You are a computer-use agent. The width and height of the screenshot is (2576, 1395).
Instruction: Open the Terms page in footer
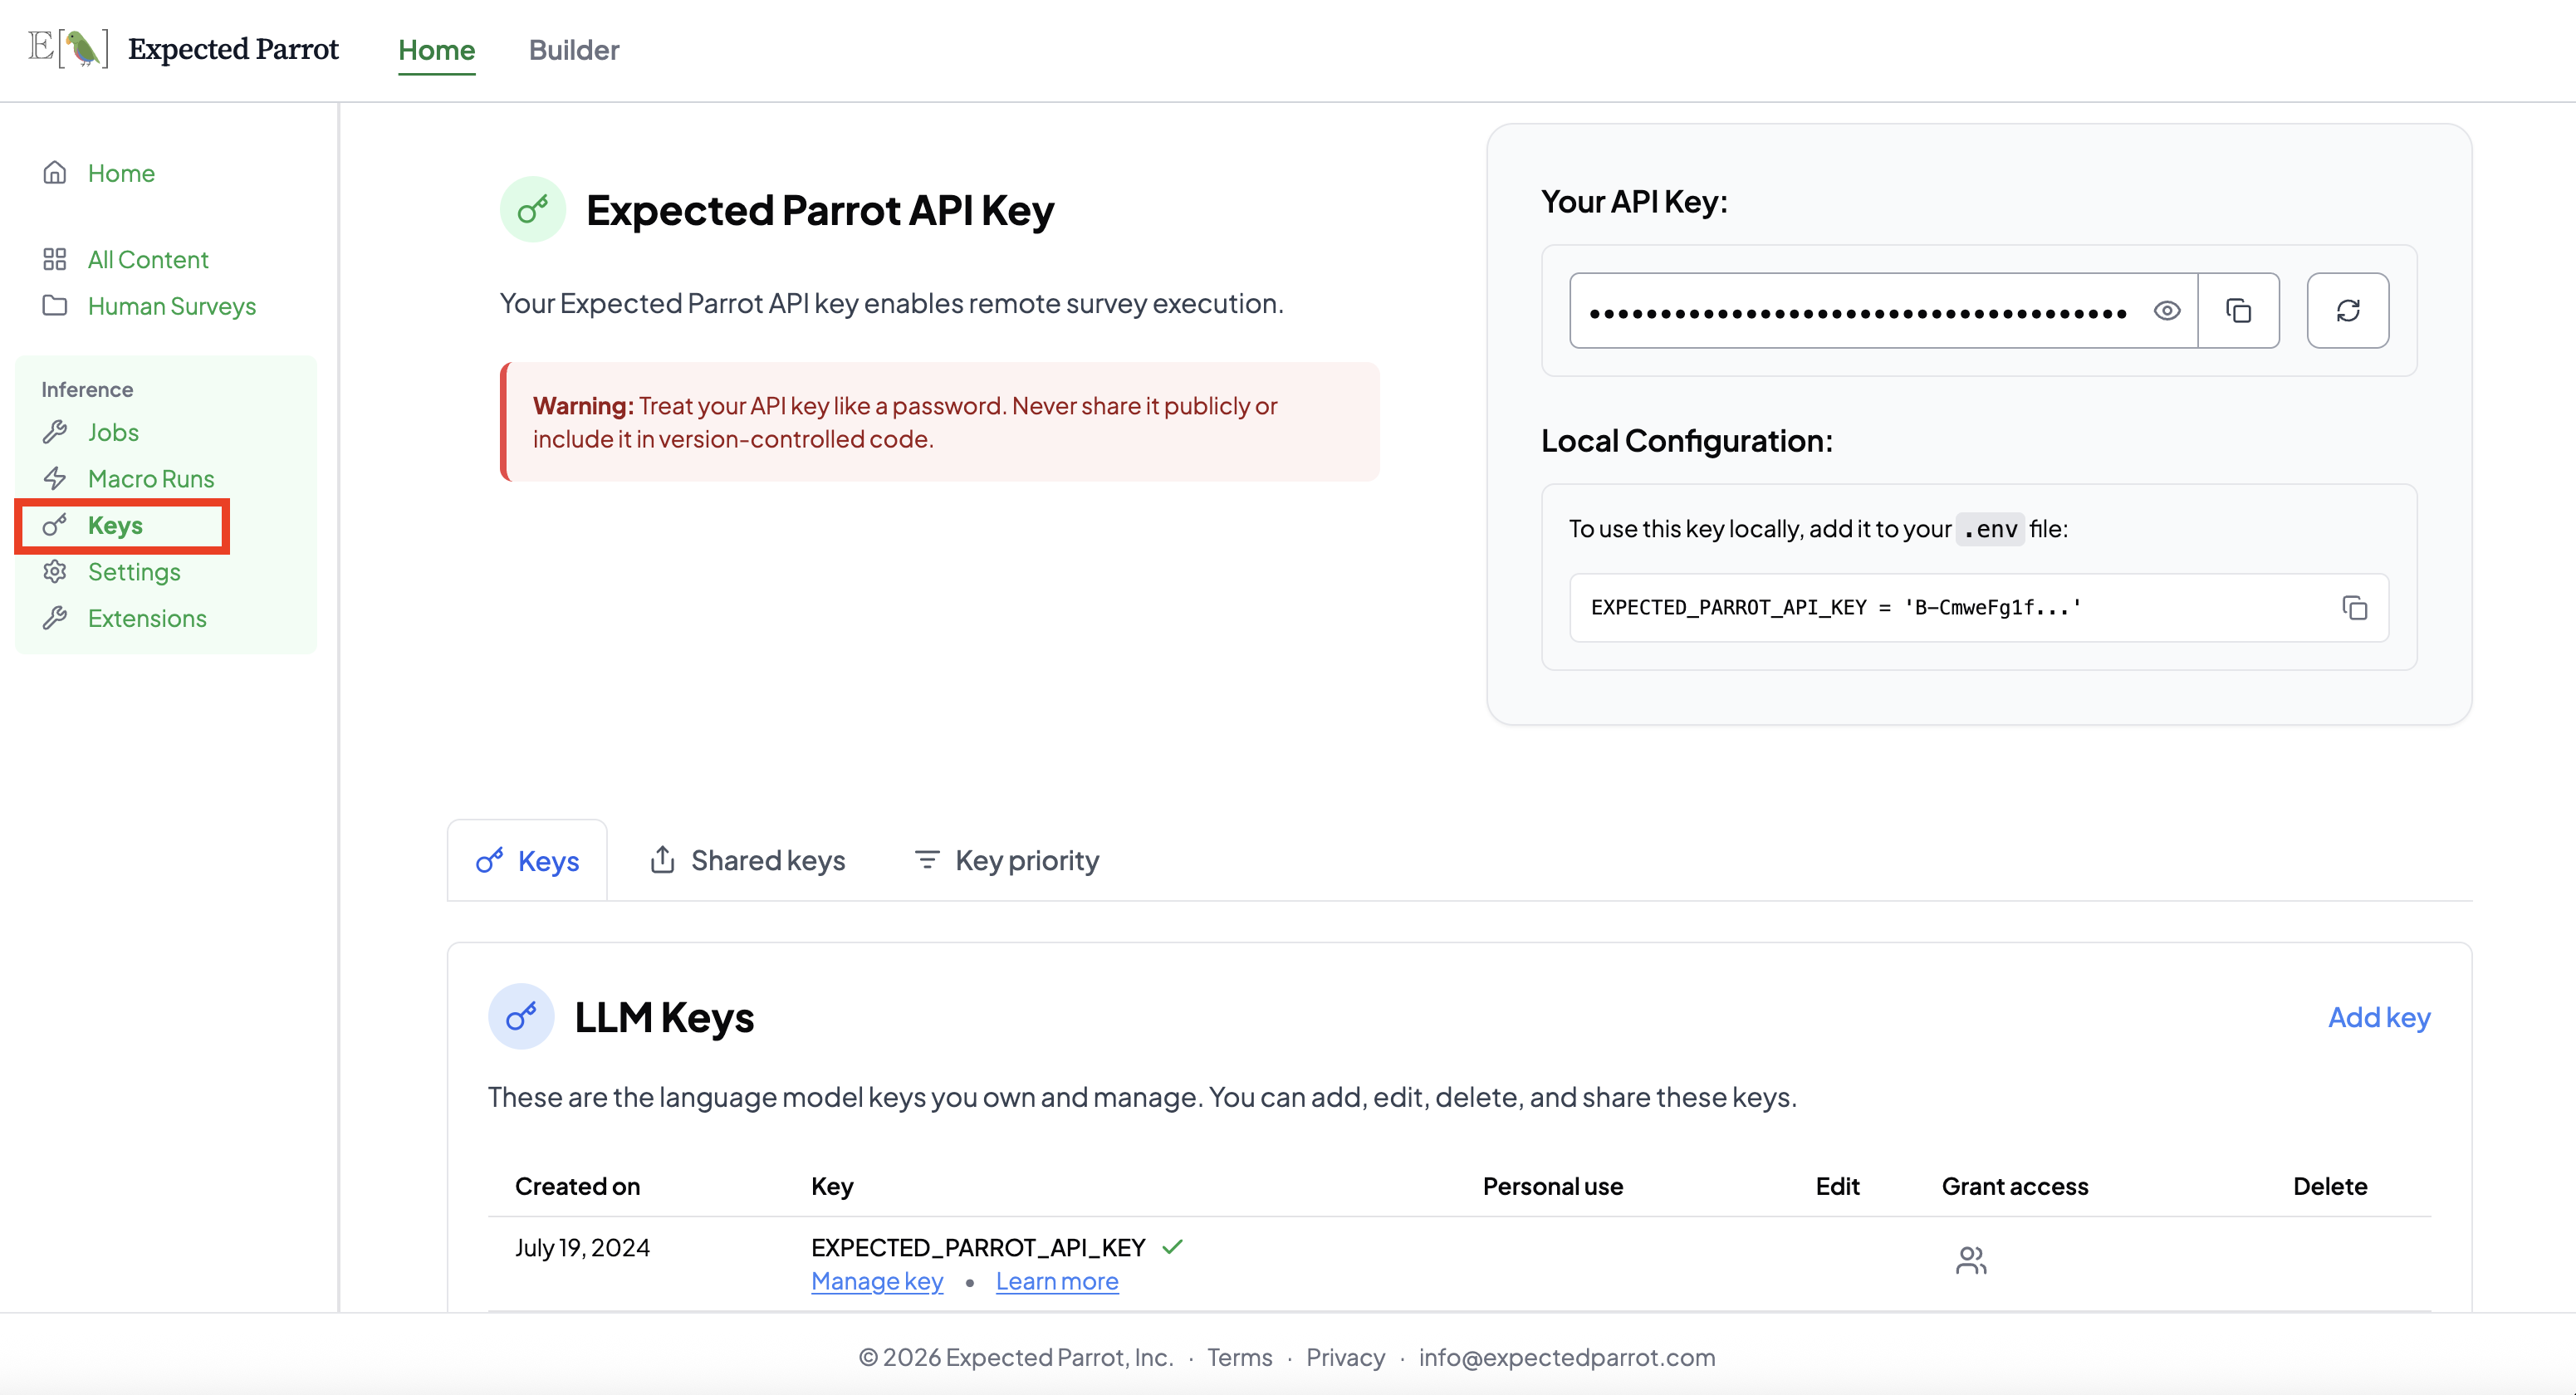pos(1239,1357)
